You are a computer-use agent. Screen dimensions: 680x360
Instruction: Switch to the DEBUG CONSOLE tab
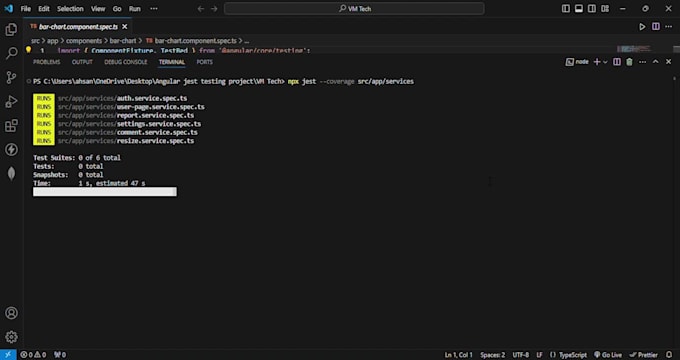click(126, 62)
